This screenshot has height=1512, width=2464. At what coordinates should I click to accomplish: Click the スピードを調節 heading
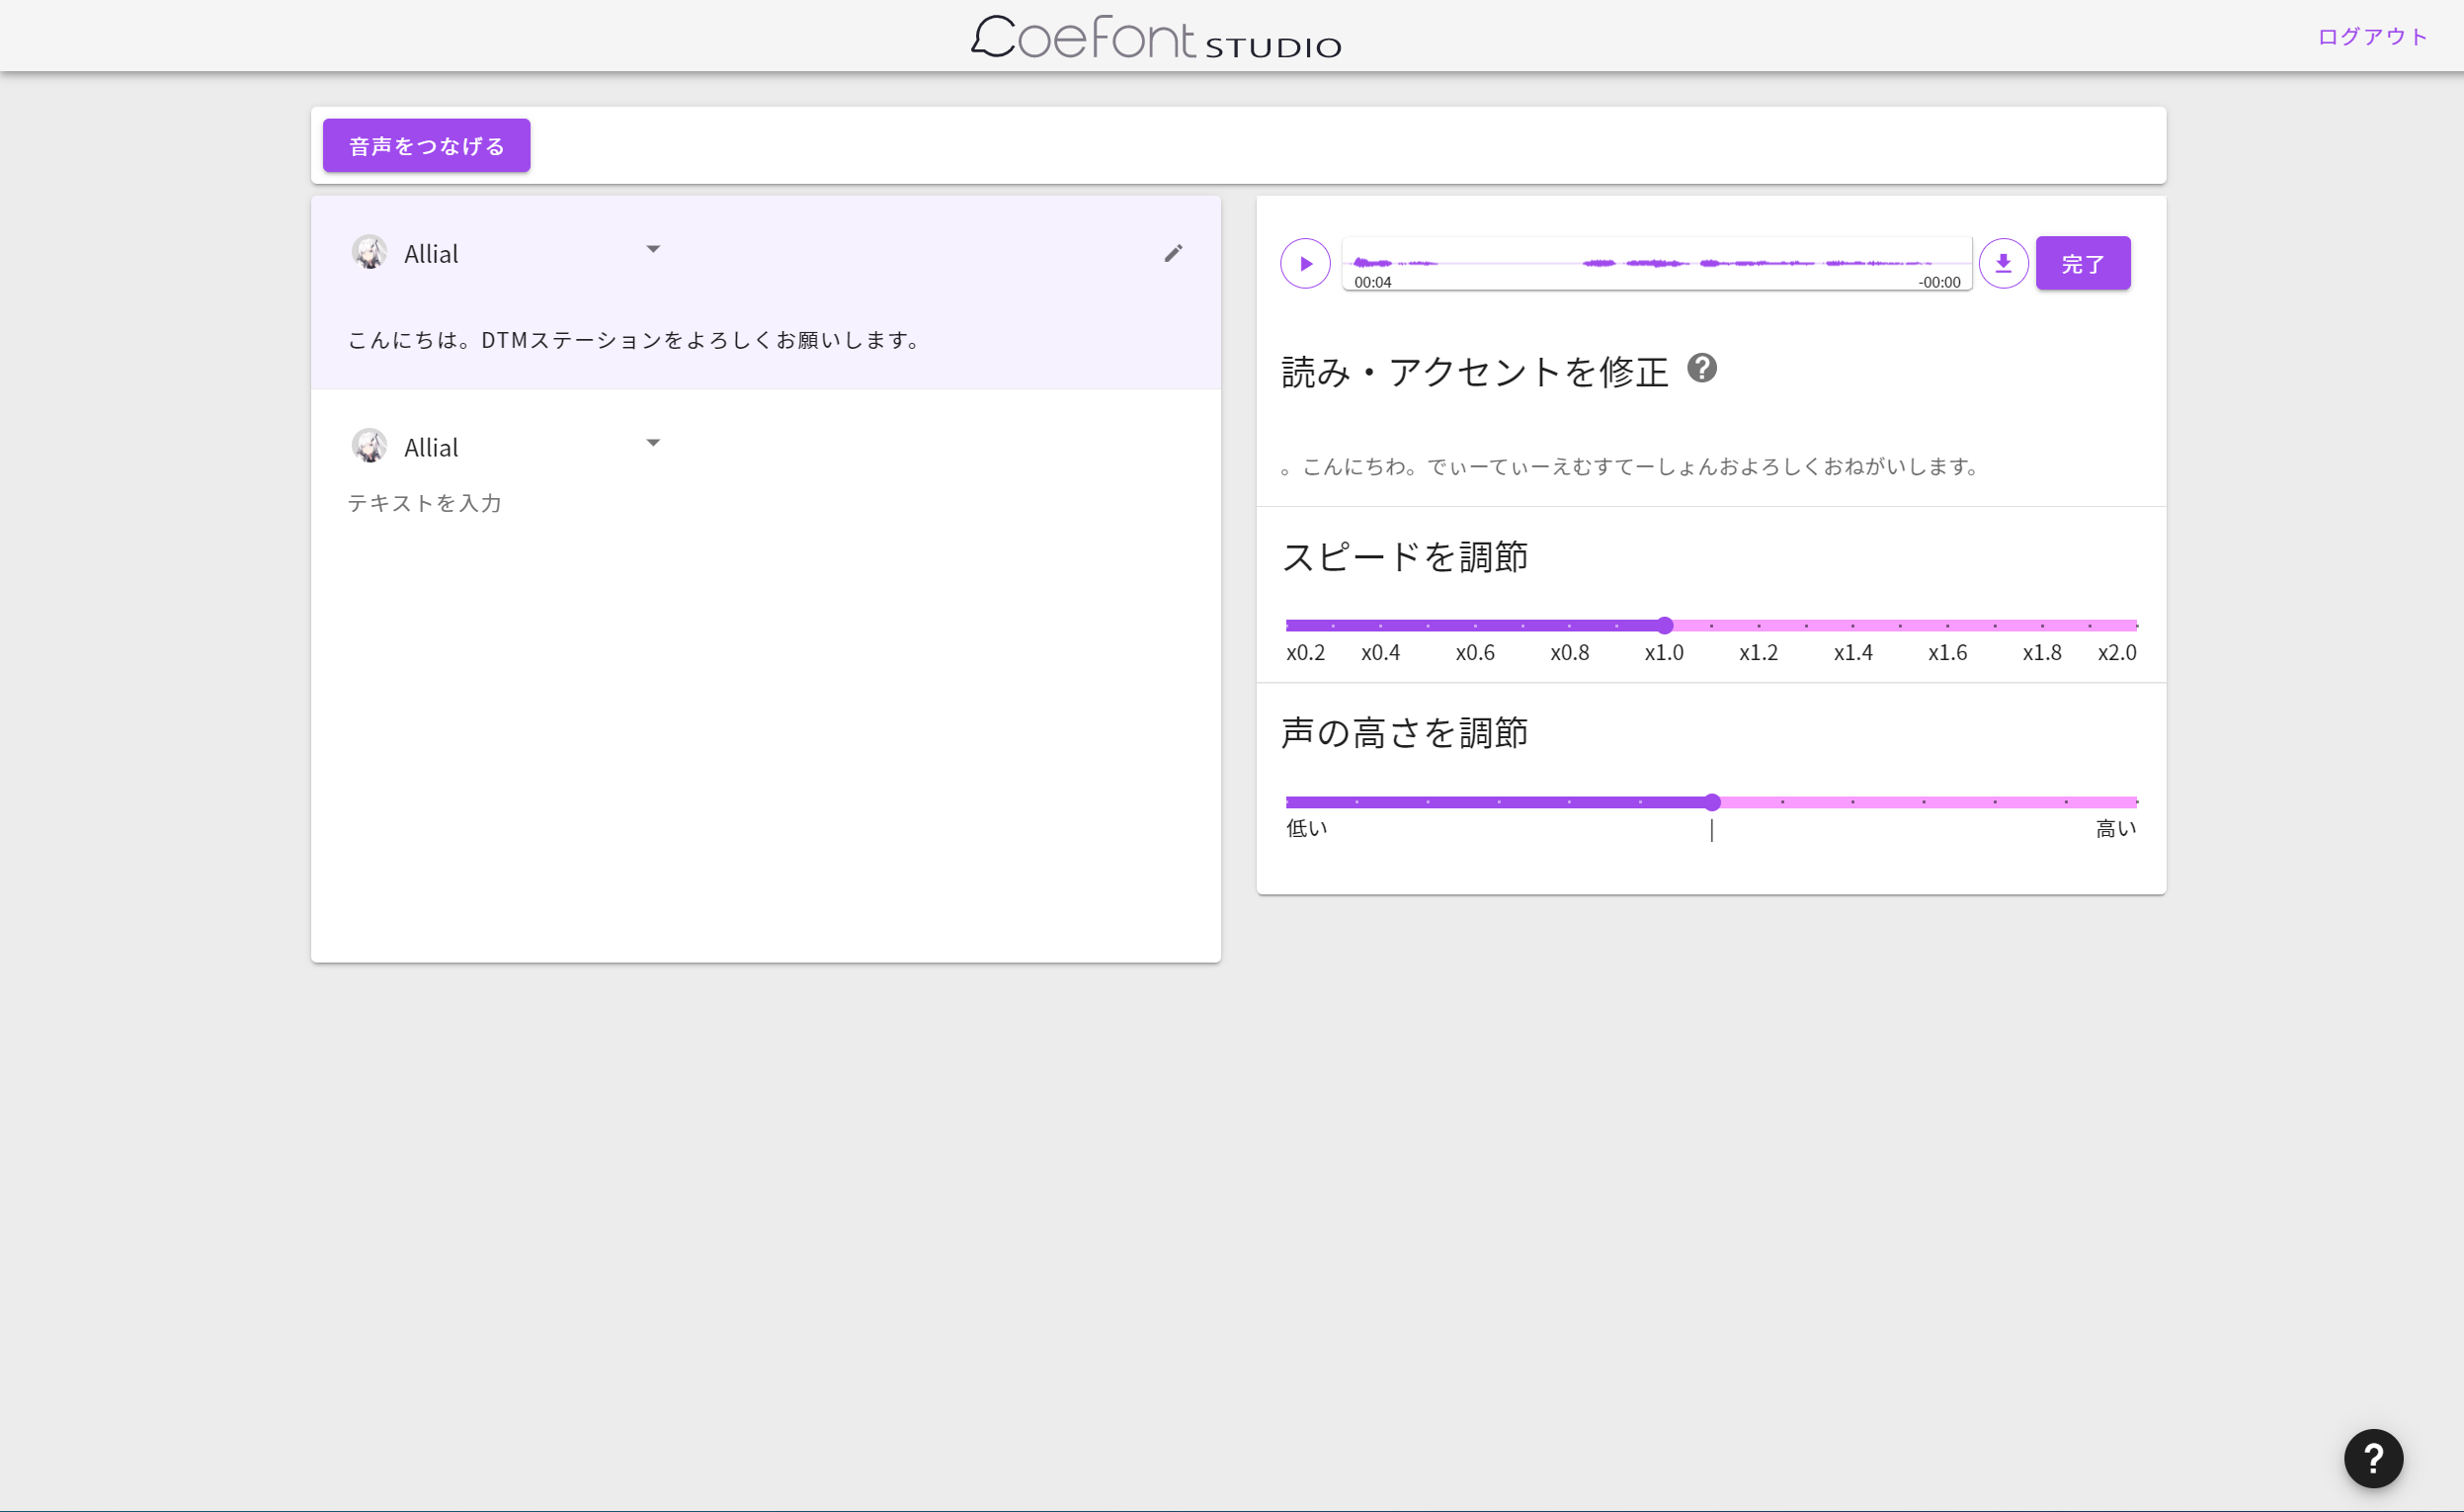(1404, 557)
